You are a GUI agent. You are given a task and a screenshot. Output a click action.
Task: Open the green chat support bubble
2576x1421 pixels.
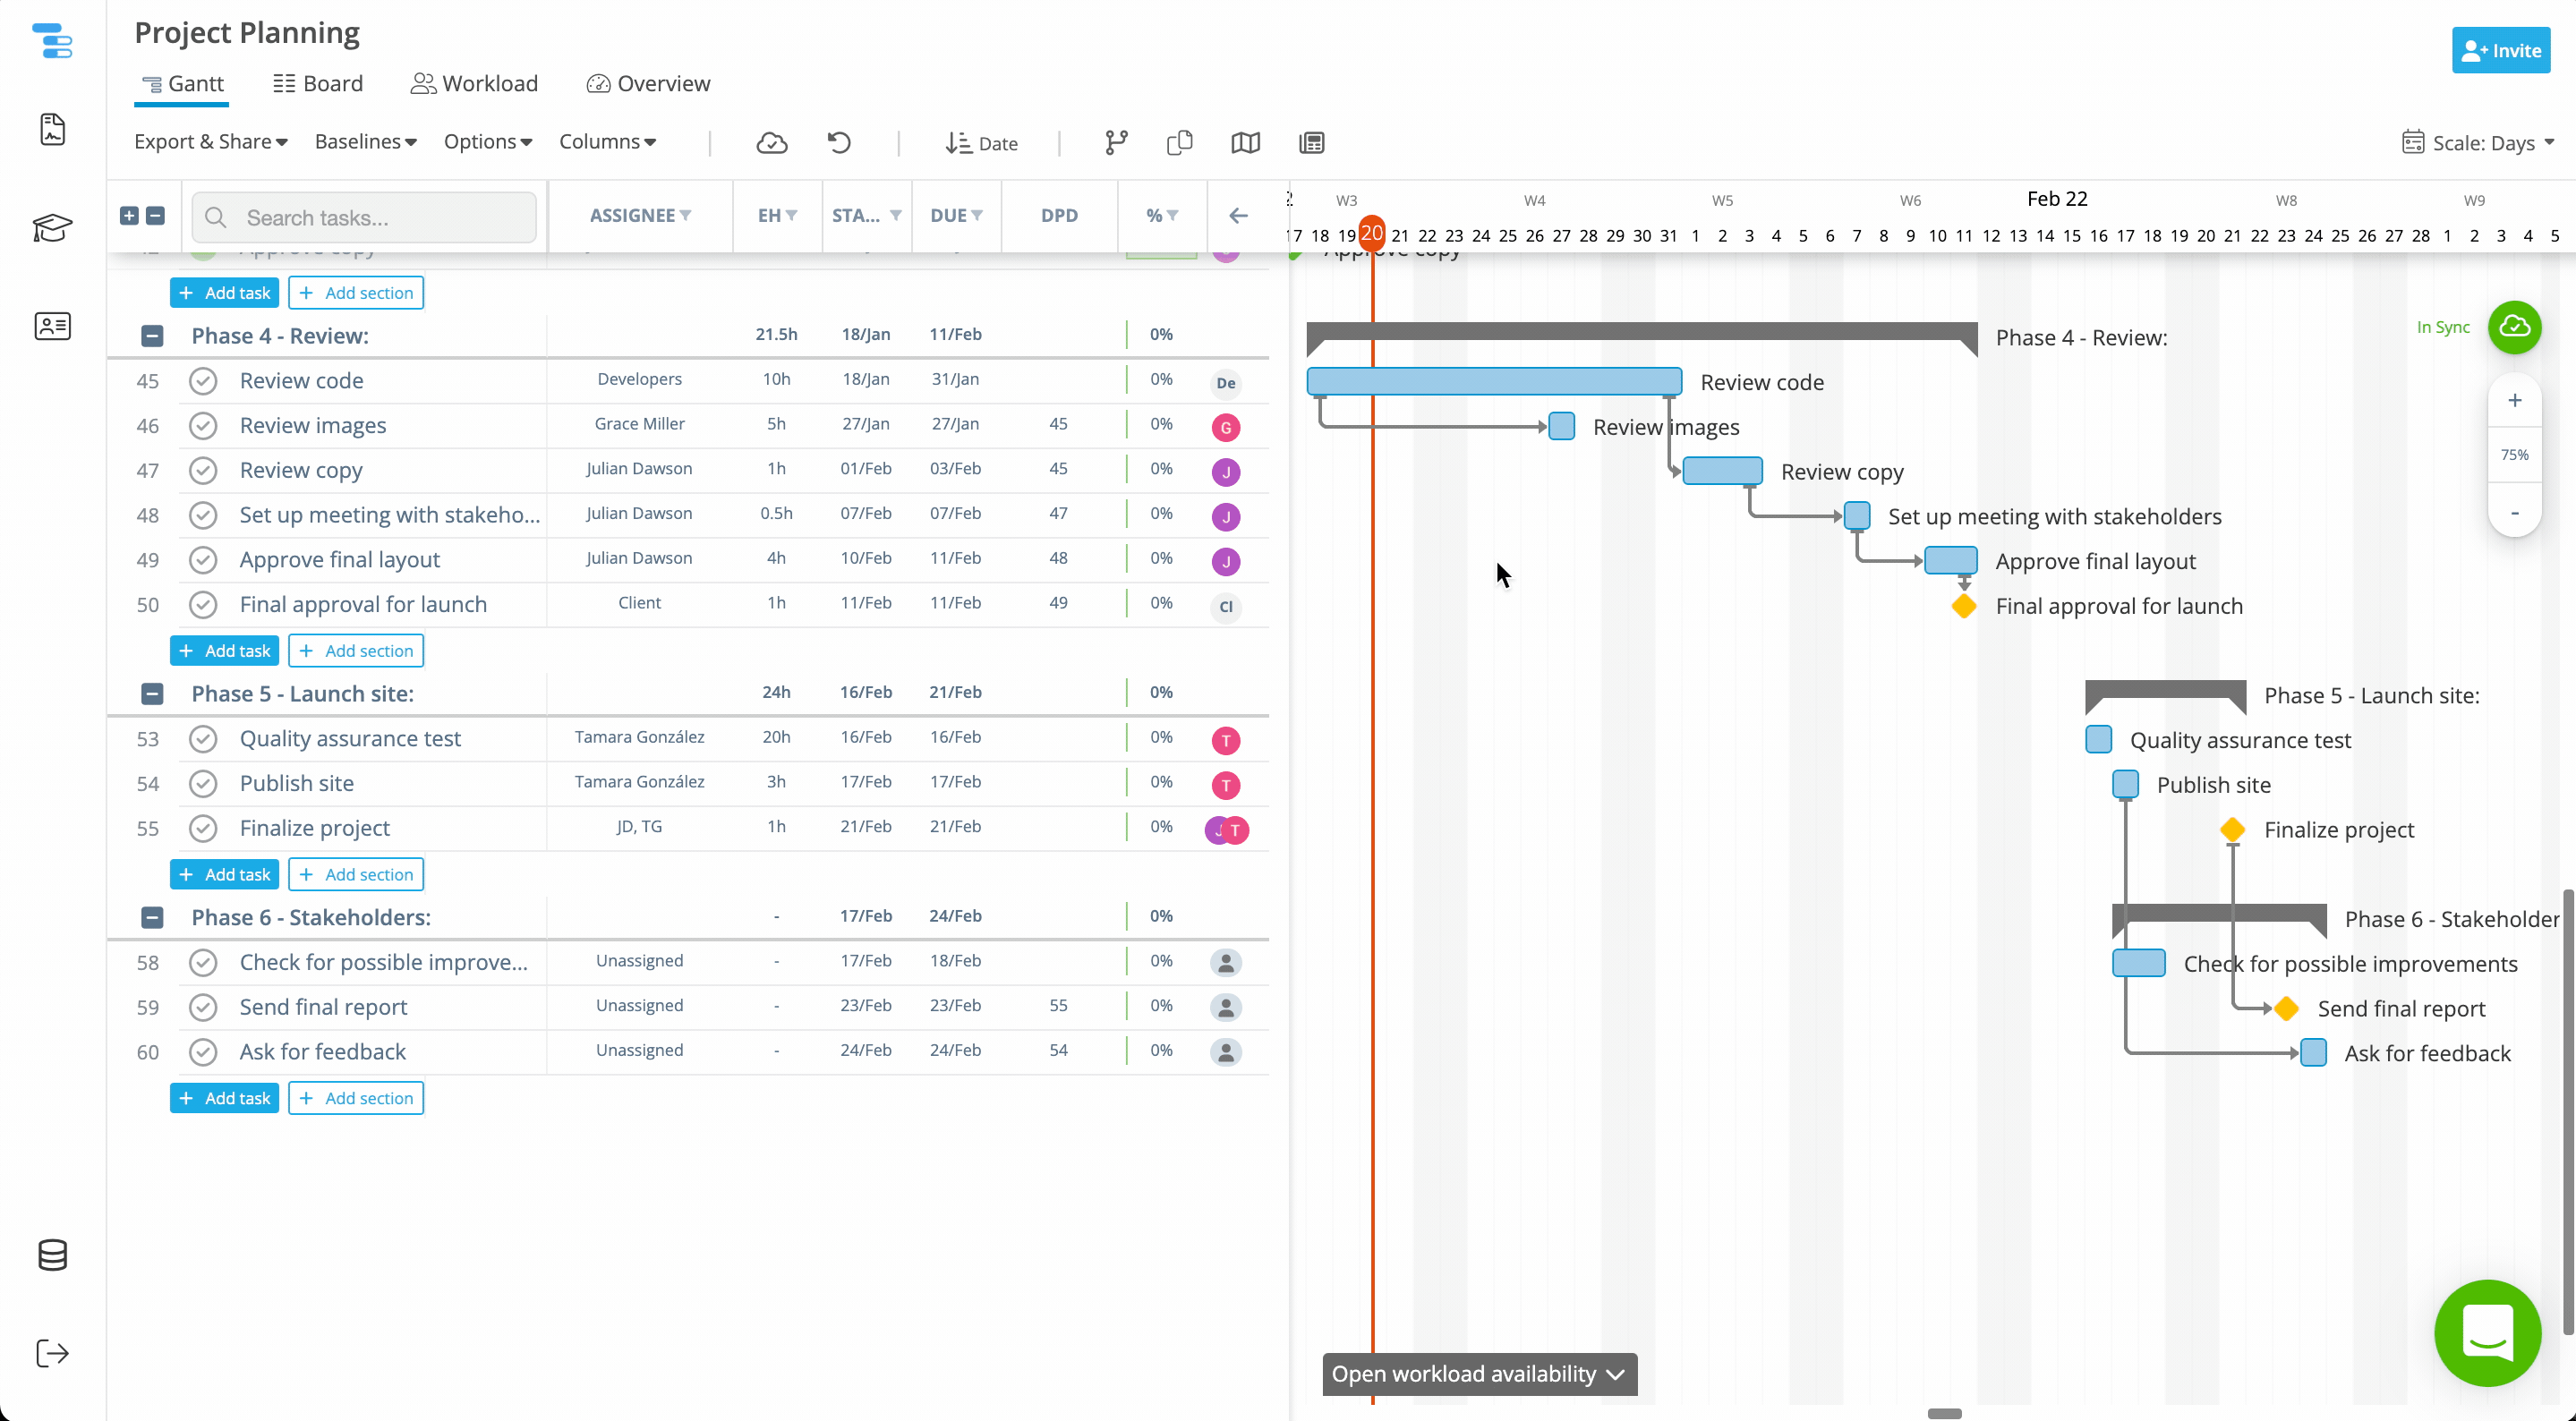(x=2487, y=1332)
